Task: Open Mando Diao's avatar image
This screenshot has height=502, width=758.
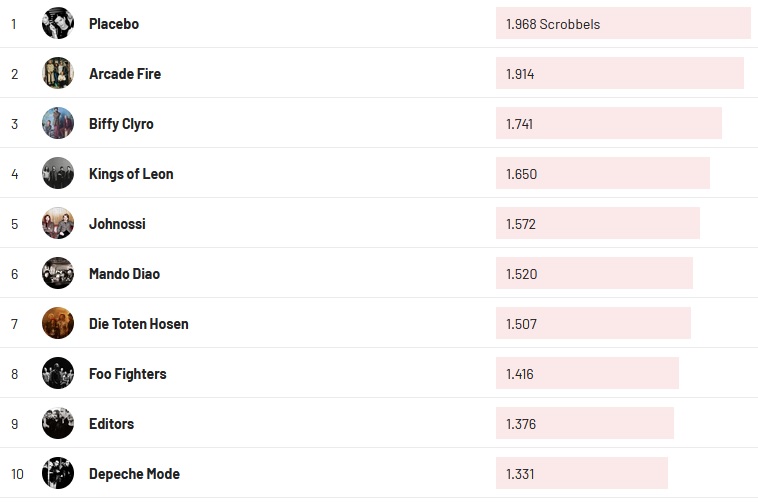Action: click(x=58, y=273)
